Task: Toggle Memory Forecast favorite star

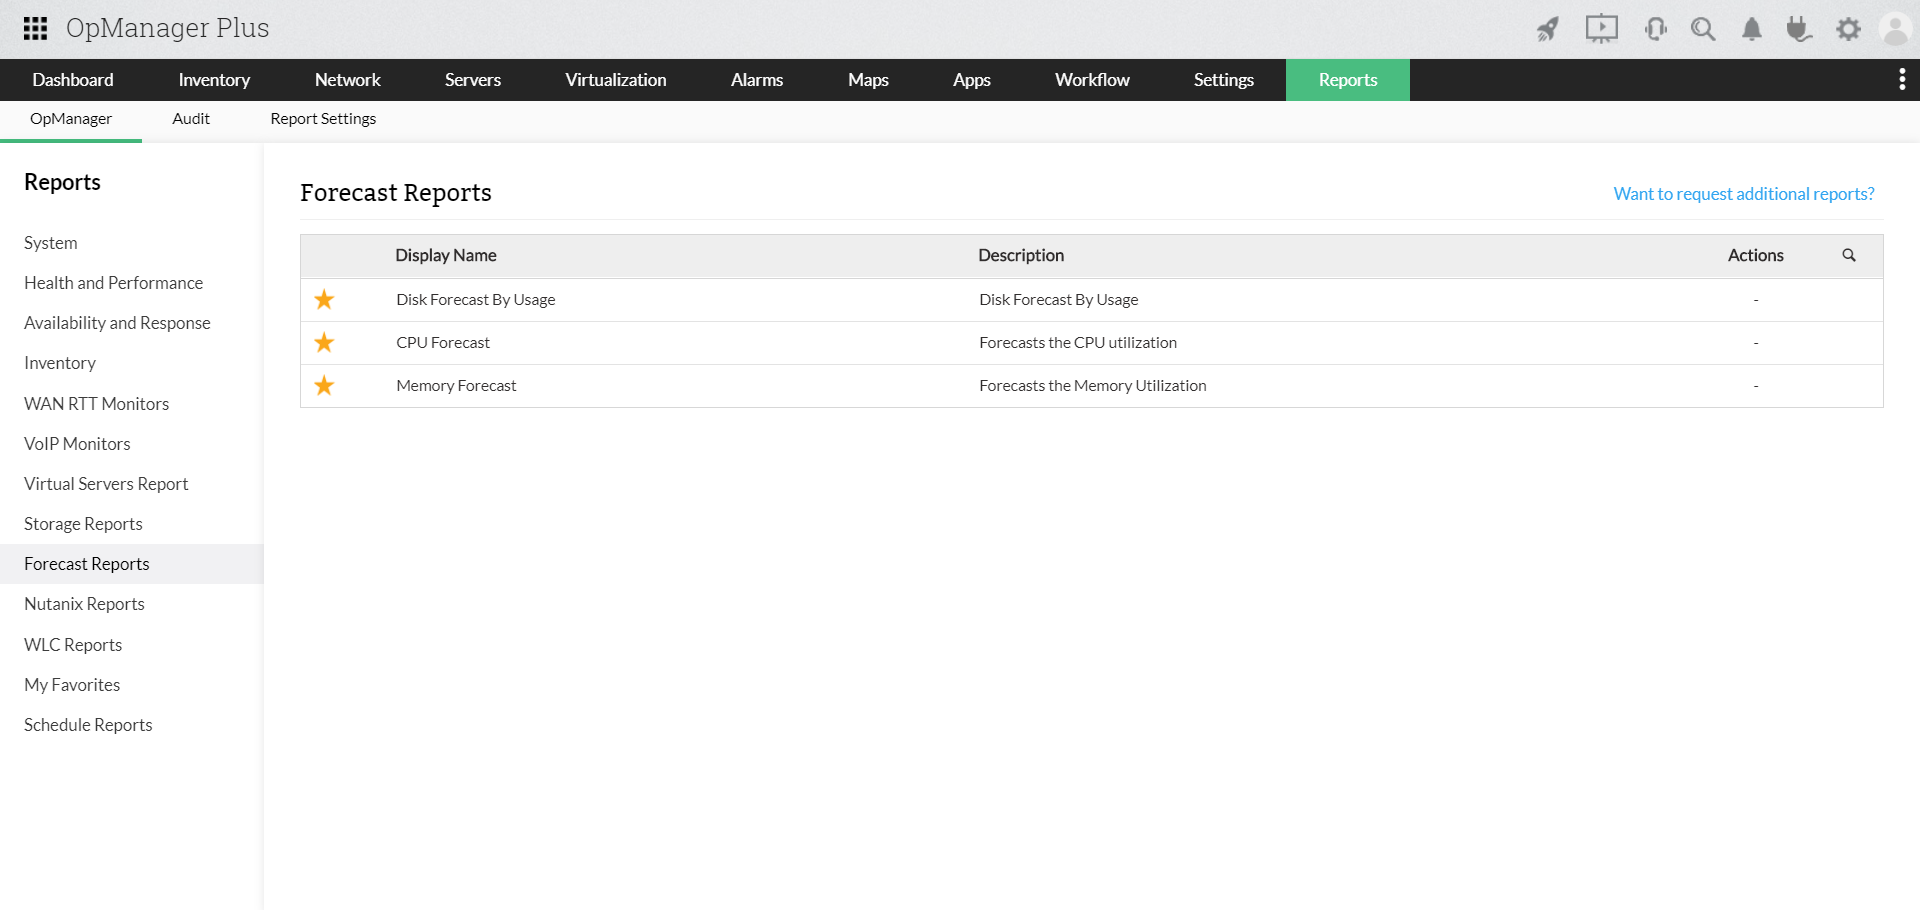Action: click(324, 385)
